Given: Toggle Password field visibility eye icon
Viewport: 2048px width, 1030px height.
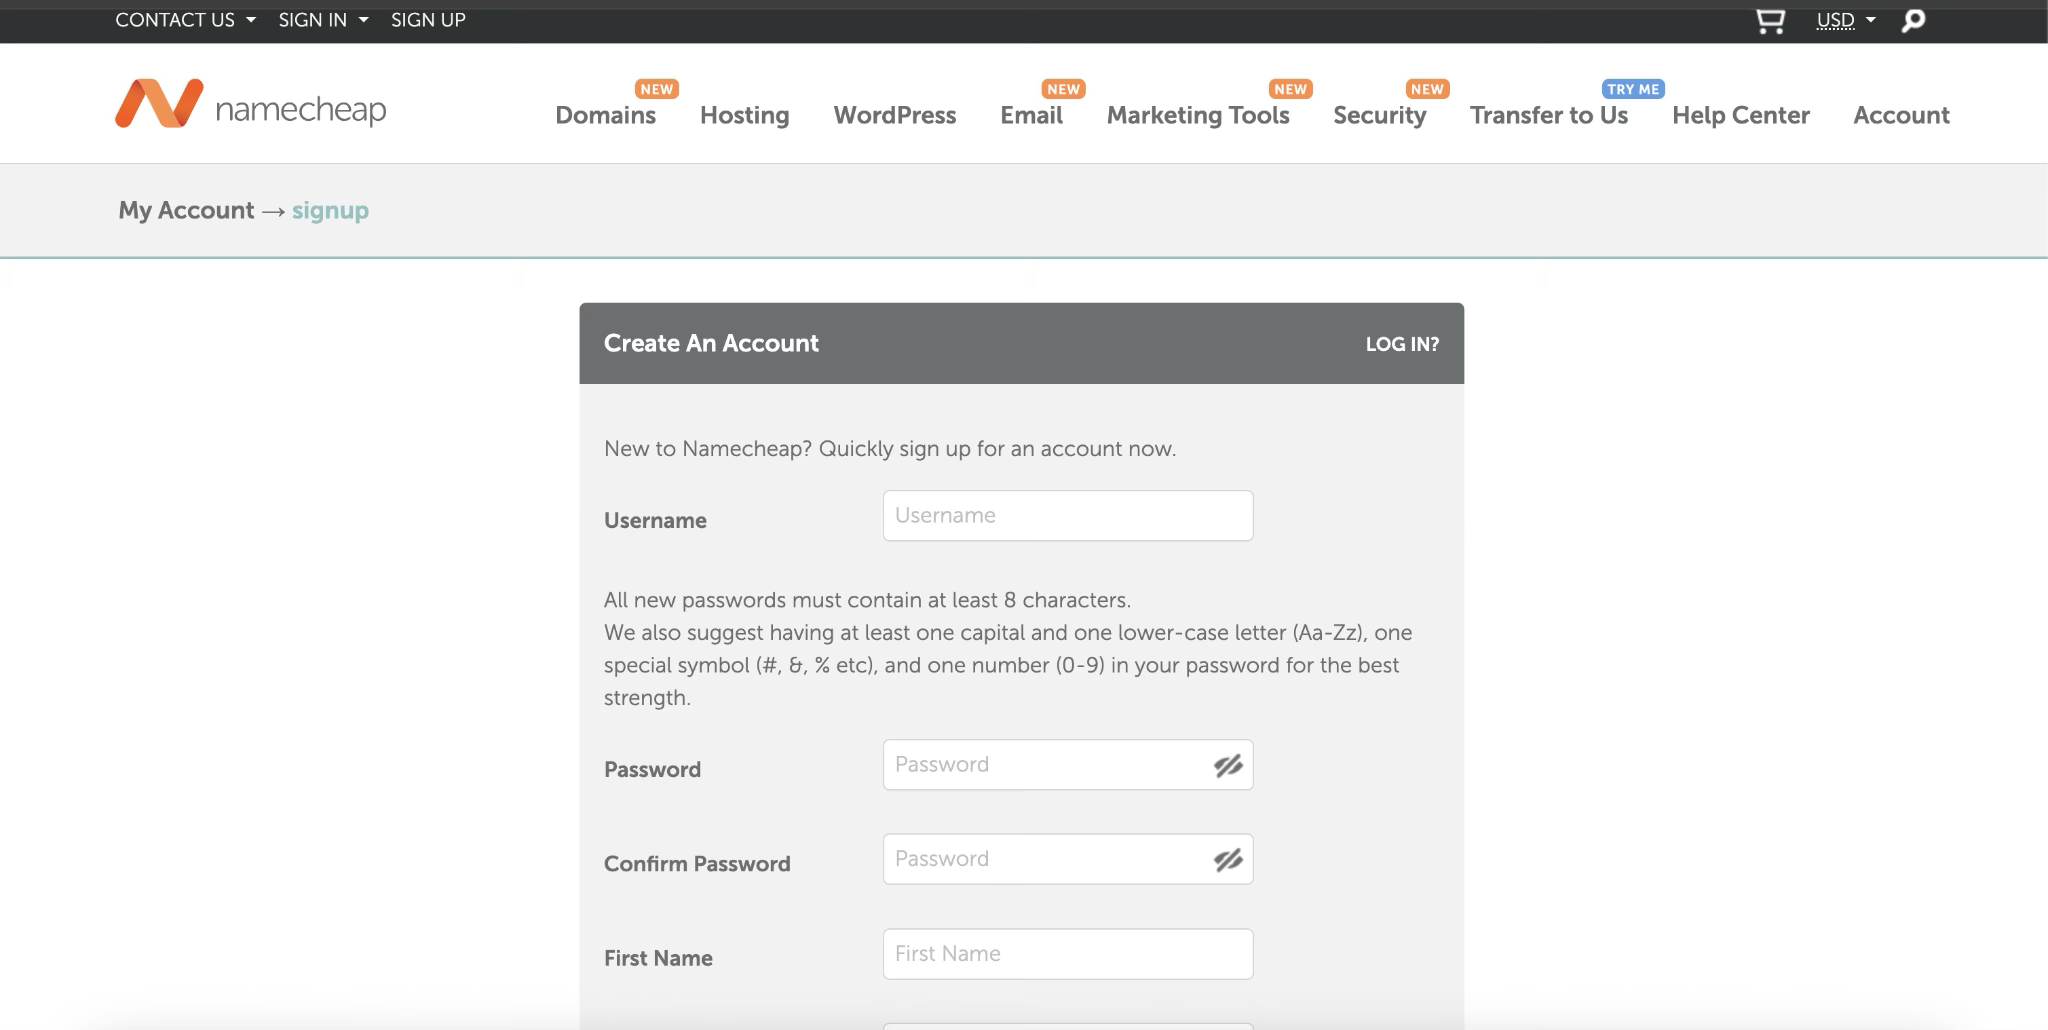Looking at the screenshot, I should point(1228,766).
